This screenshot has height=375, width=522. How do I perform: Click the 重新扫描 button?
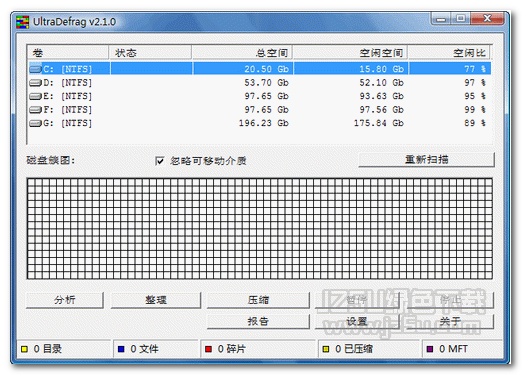tap(426, 160)
